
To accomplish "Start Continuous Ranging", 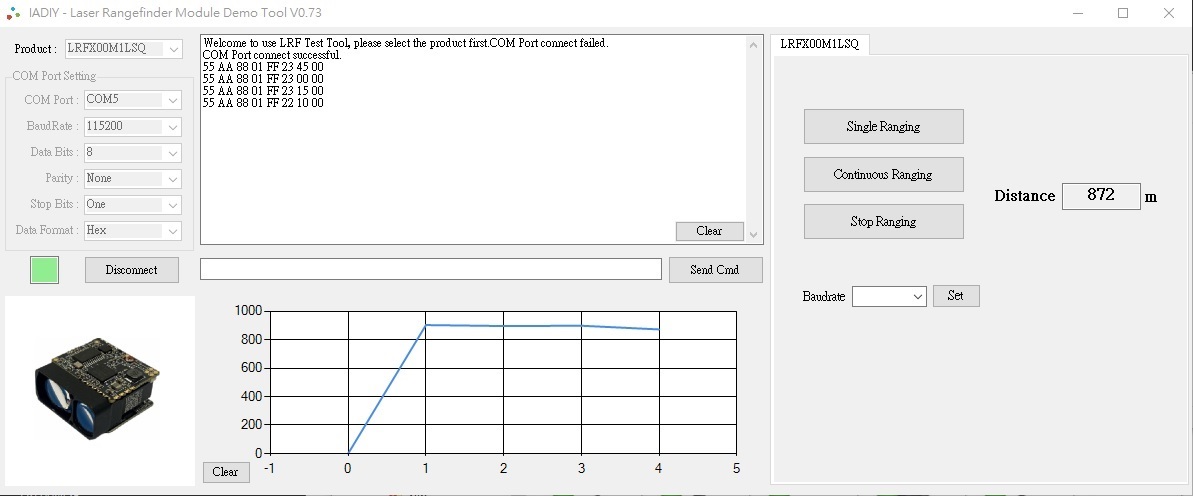I will (883, 174).
